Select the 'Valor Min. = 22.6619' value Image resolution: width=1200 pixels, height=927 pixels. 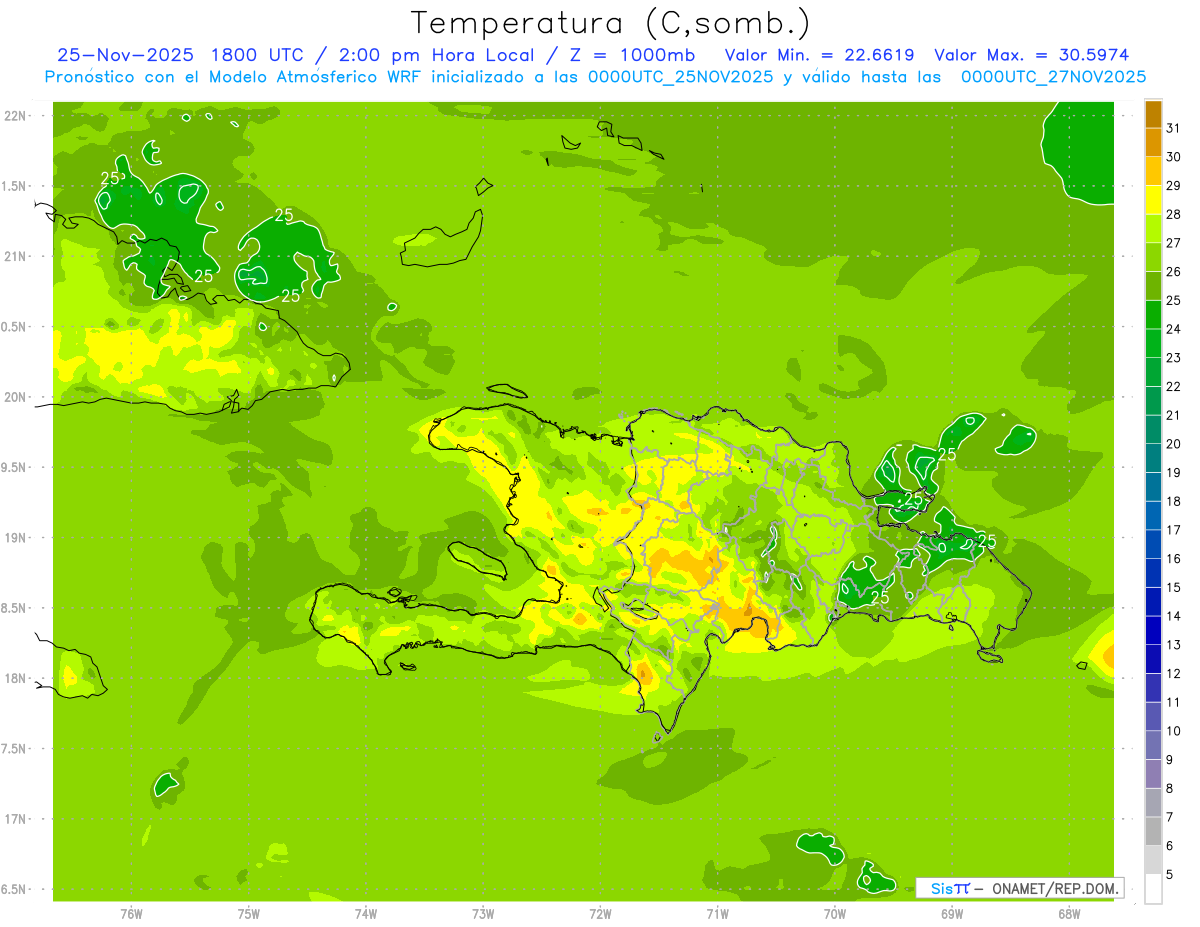point(820,55)
